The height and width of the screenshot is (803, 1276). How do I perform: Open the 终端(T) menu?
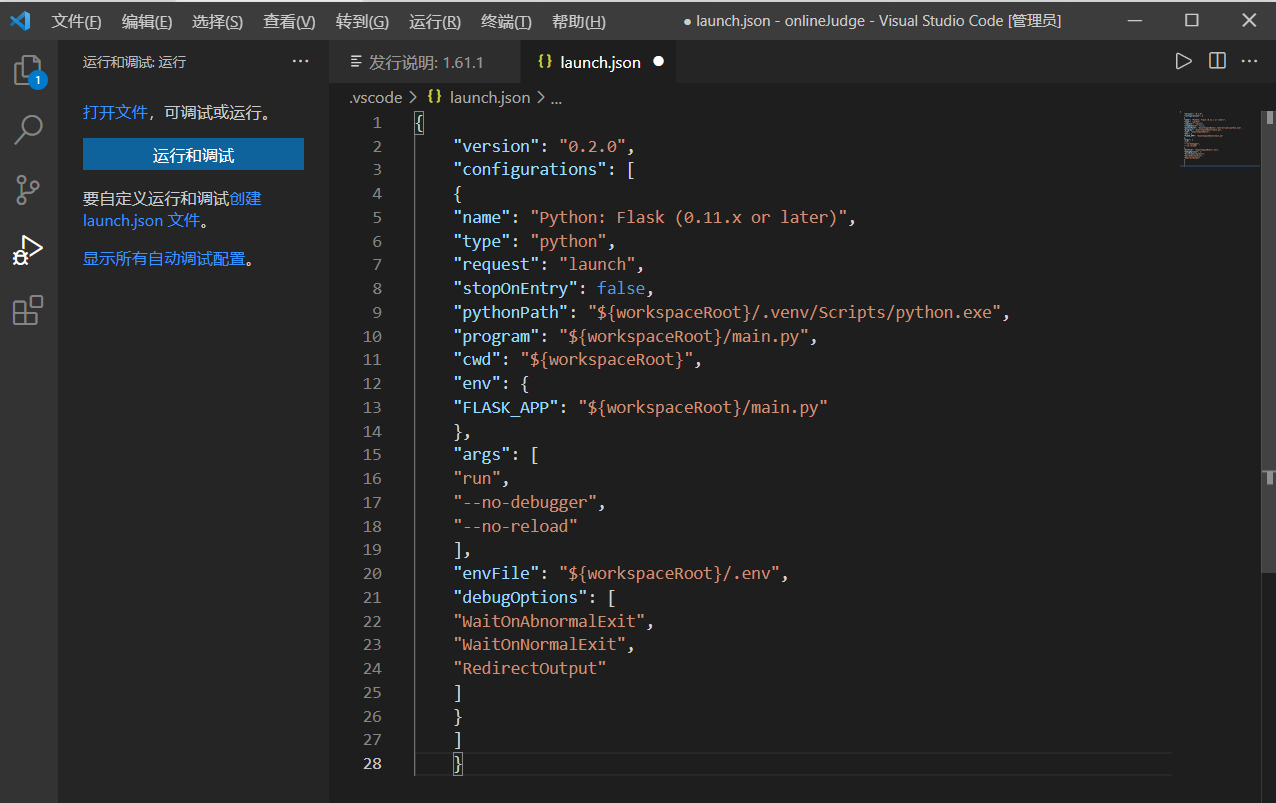506,21
